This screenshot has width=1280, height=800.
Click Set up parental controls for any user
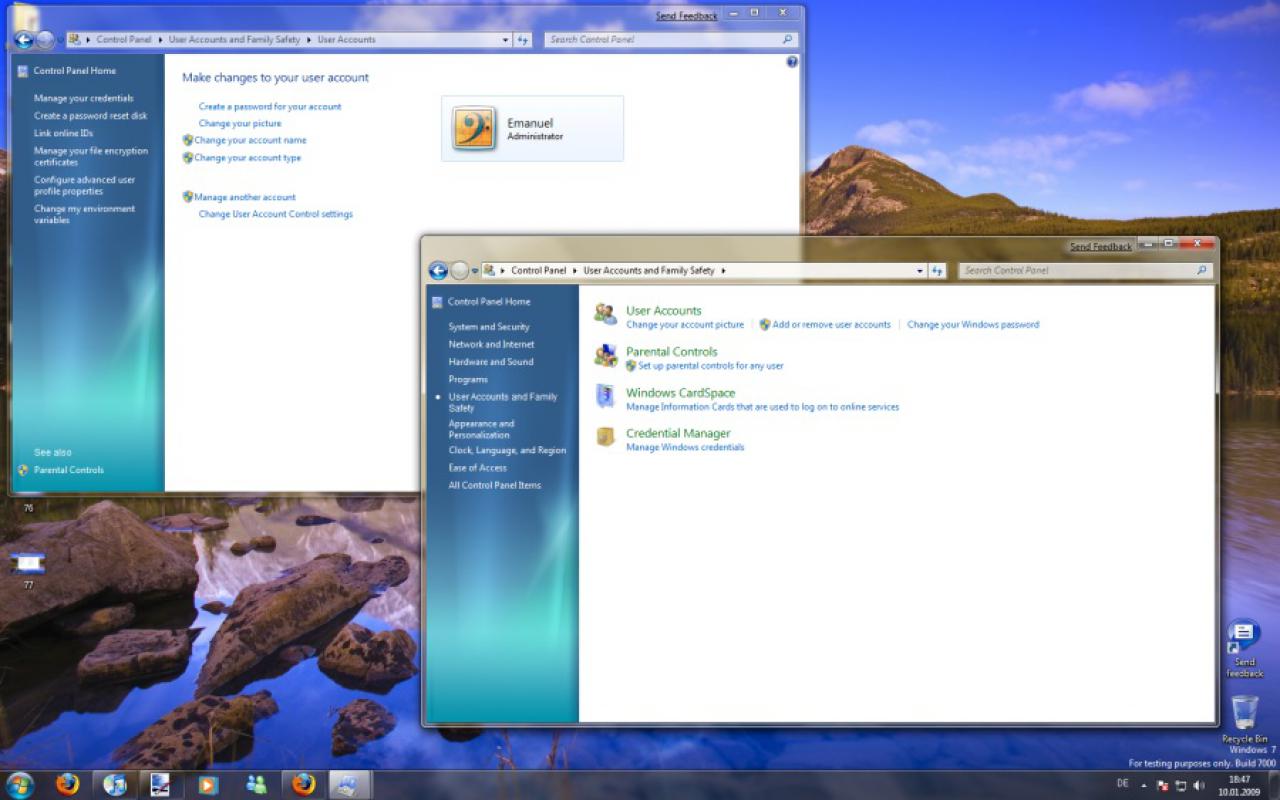[711, 366]
